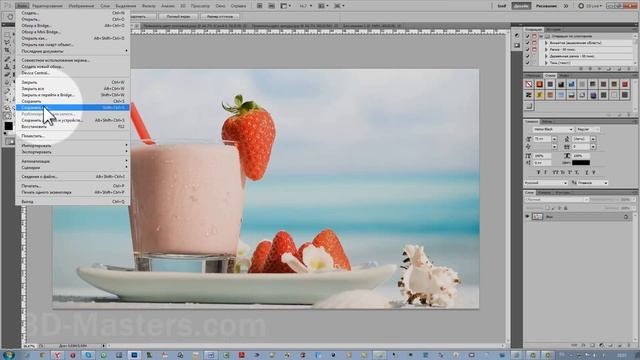Open leading dropdown arrow
This screenshot has width=640, height=360.
click(593, 139)
